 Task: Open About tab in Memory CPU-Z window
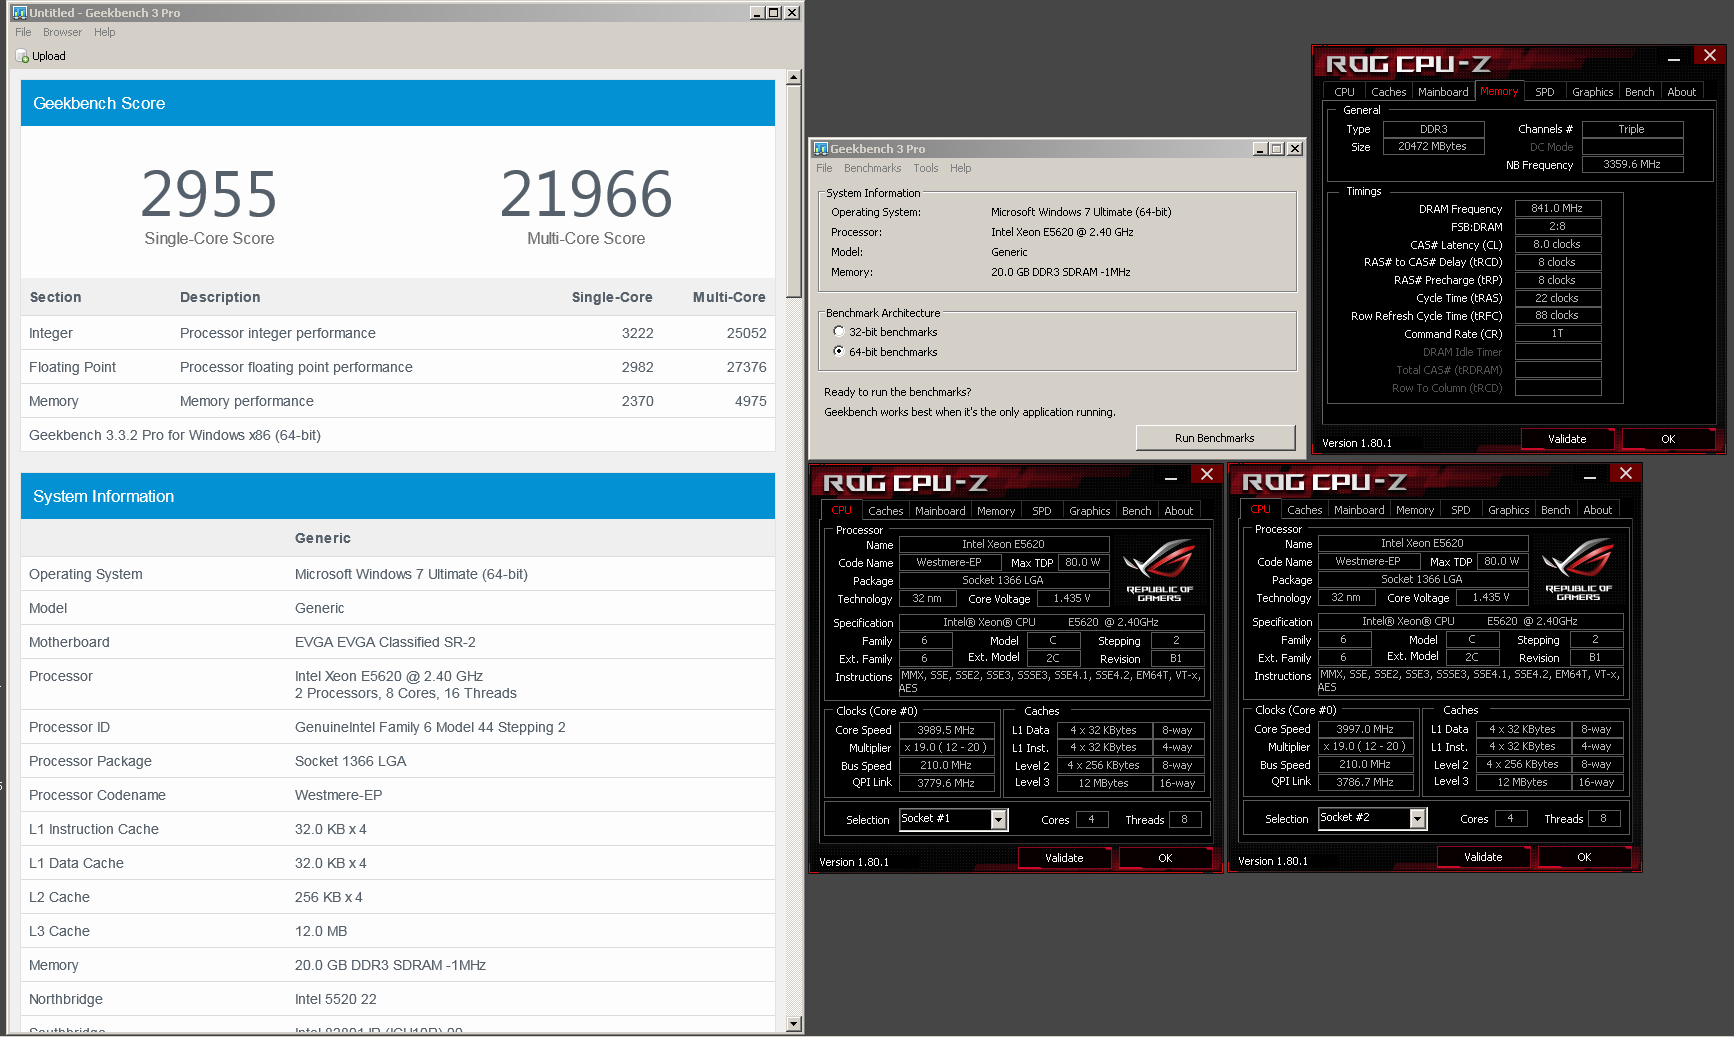[1681, 92]
